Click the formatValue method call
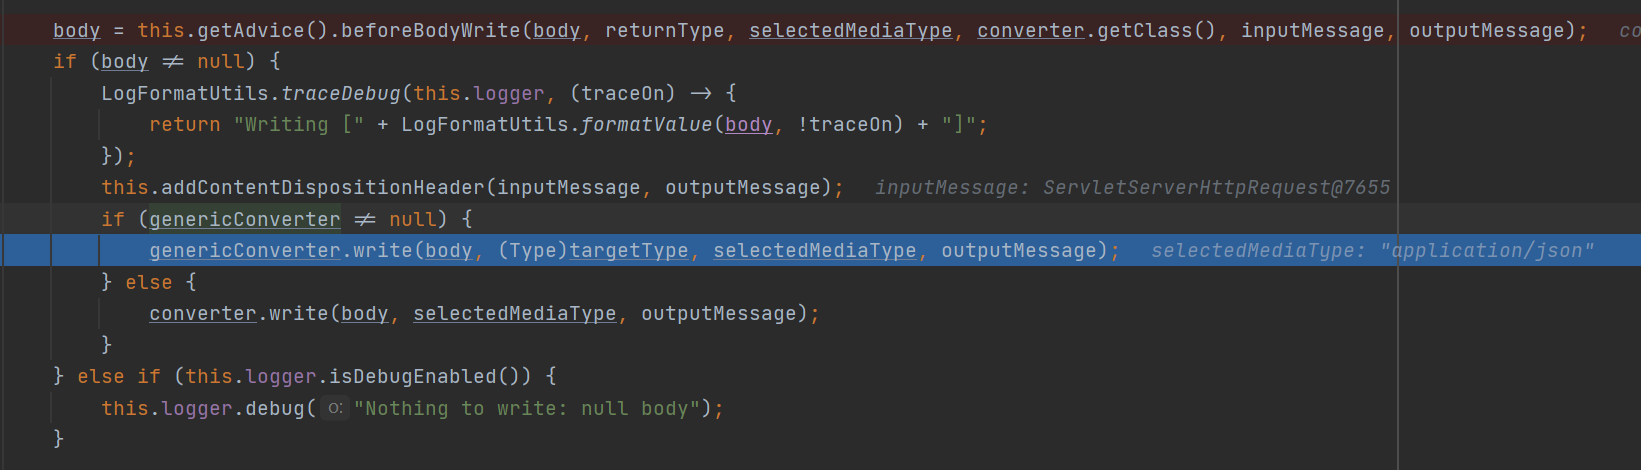 [647, 124]
